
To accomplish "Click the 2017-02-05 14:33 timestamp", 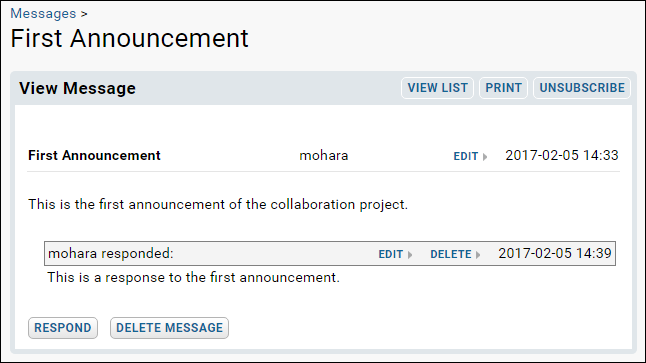I will [x=562, y=155].
